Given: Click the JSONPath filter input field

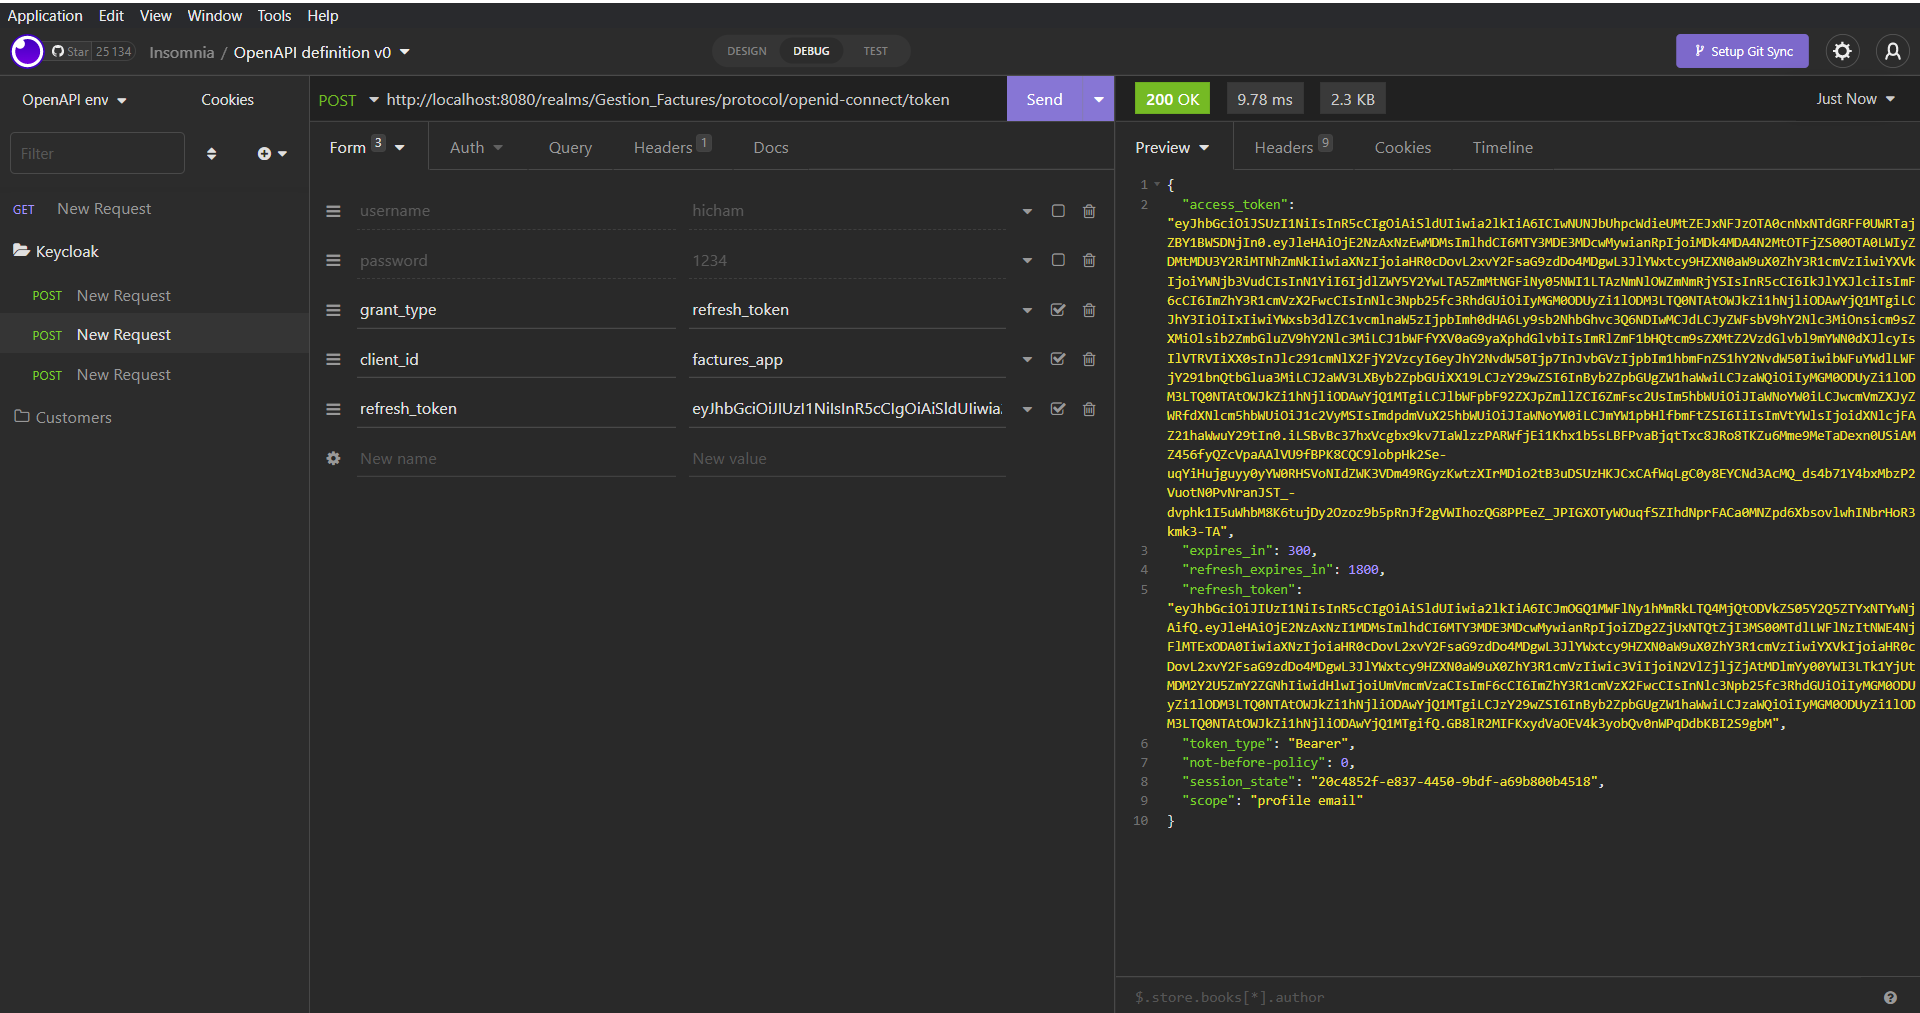Looking at the screenshot, I should click(x=1400, y=997).
